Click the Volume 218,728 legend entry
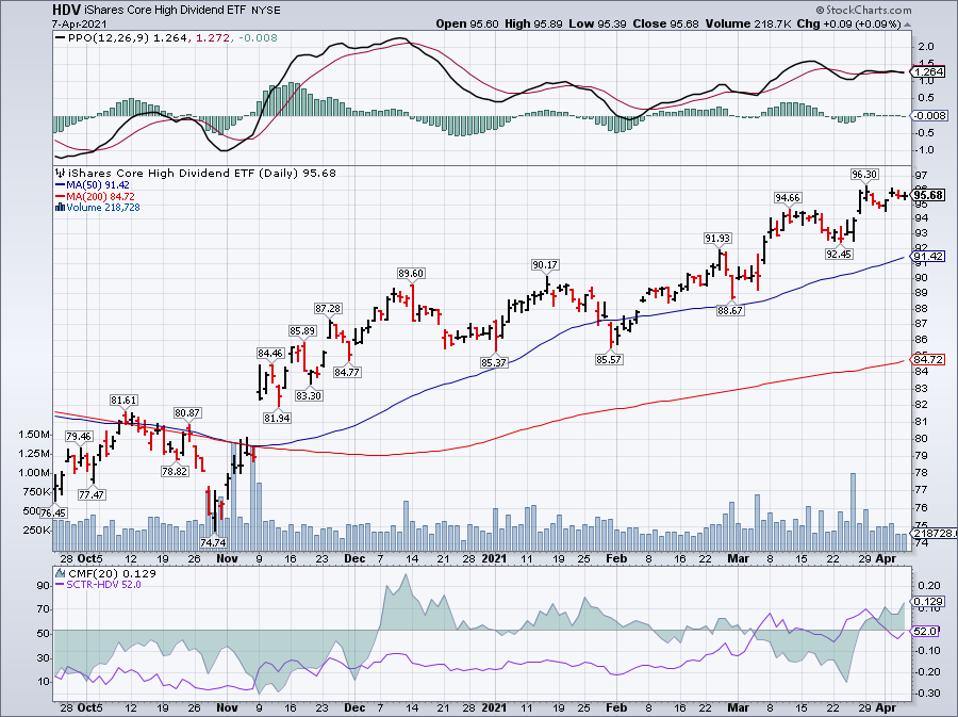 click(103, 208)
